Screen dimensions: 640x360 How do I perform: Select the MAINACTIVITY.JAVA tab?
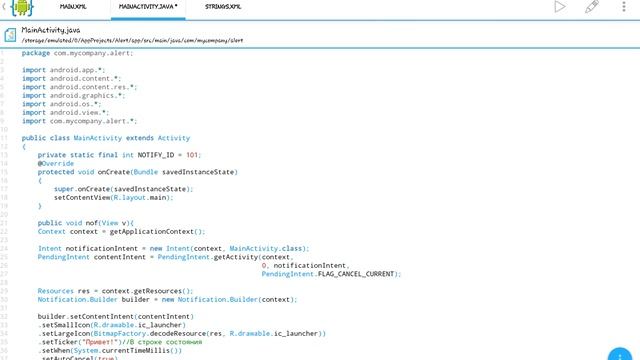point(148,7)
